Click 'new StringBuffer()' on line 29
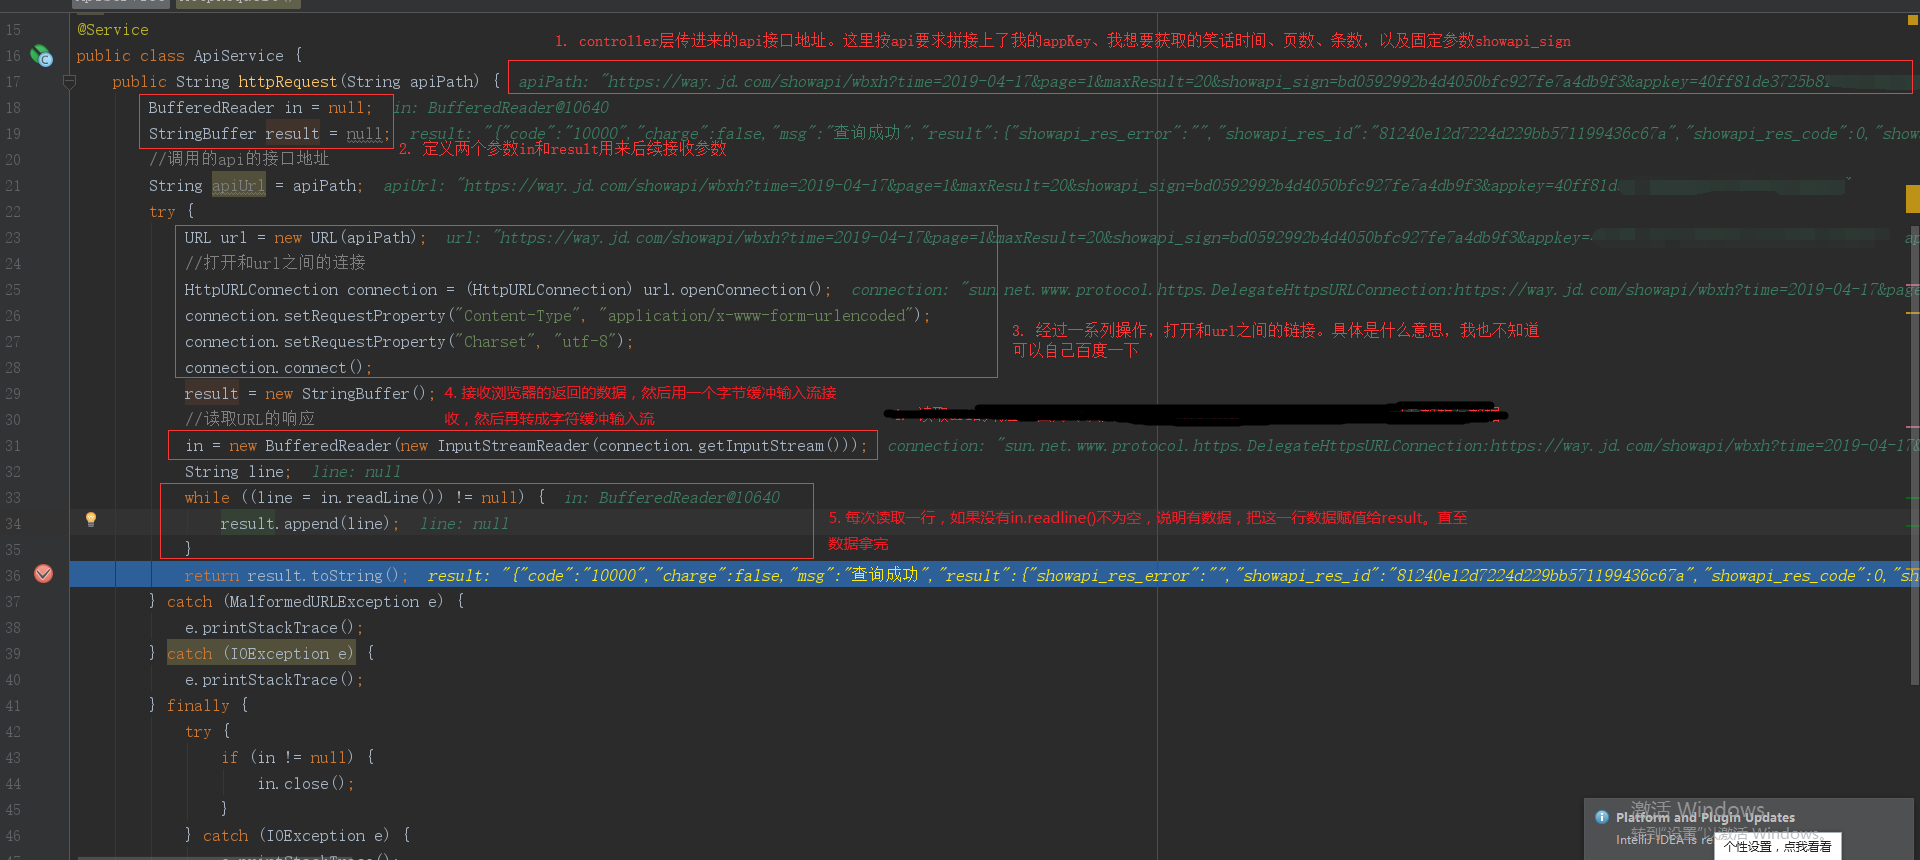The width and height of the screenshot is (1920, 860). click(345, 394)
